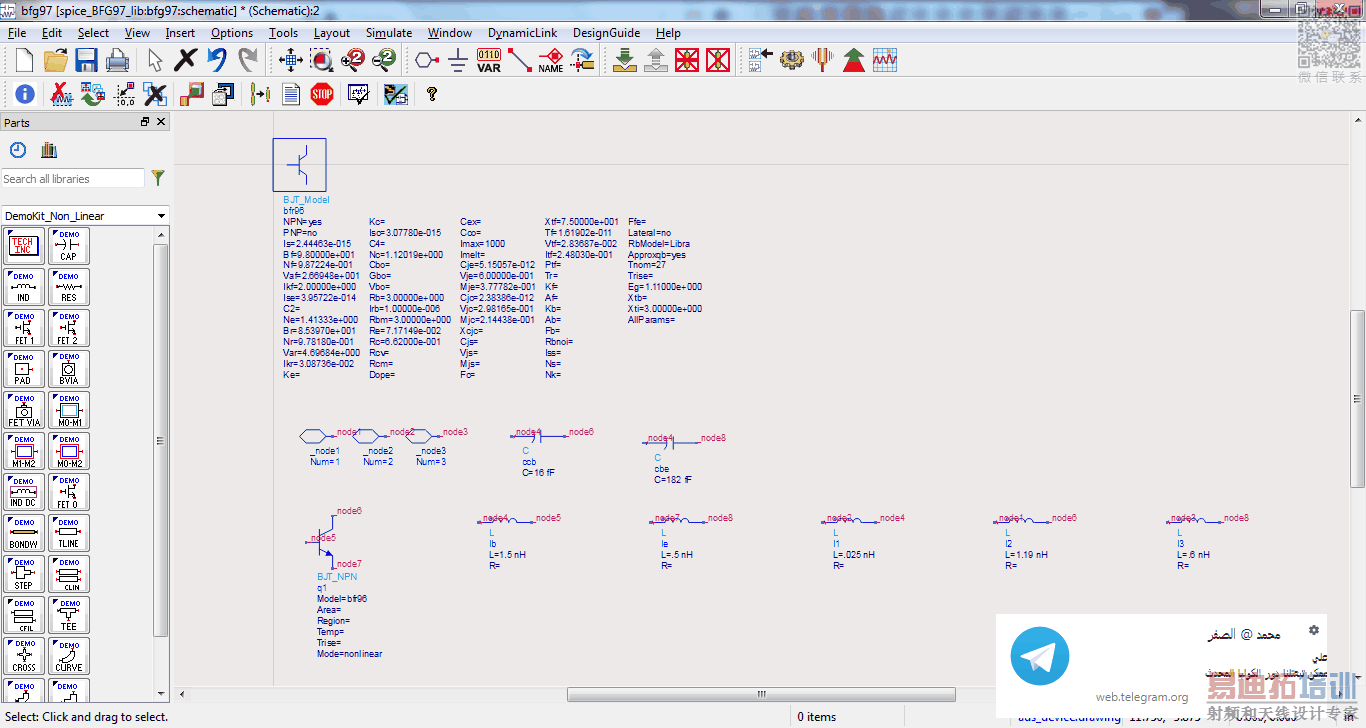Select the CAP component in palette
This screenshot has height=728, width=1366.
[x=69, y=246]
